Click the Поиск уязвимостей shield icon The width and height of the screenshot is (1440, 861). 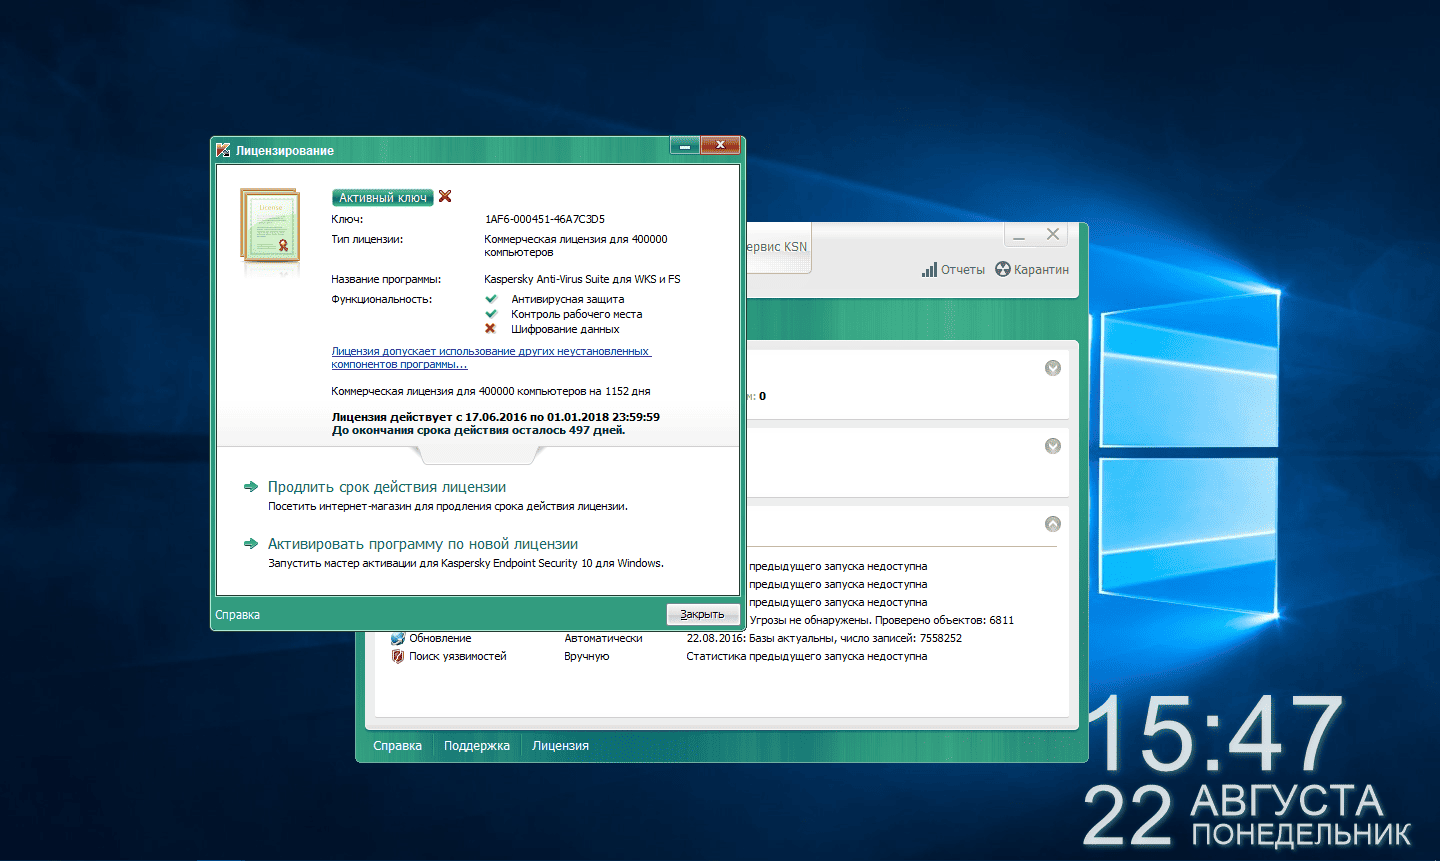click(398, 657)
